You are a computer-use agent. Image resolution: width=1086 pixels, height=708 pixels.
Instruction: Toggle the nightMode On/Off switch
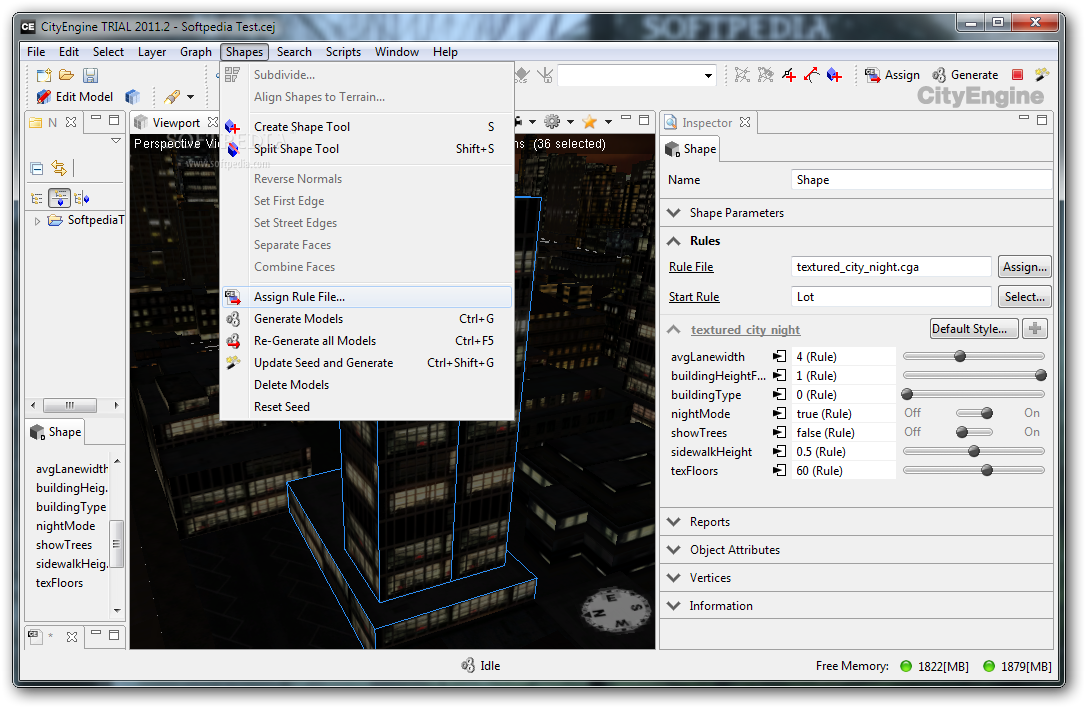tap(973, 413)
